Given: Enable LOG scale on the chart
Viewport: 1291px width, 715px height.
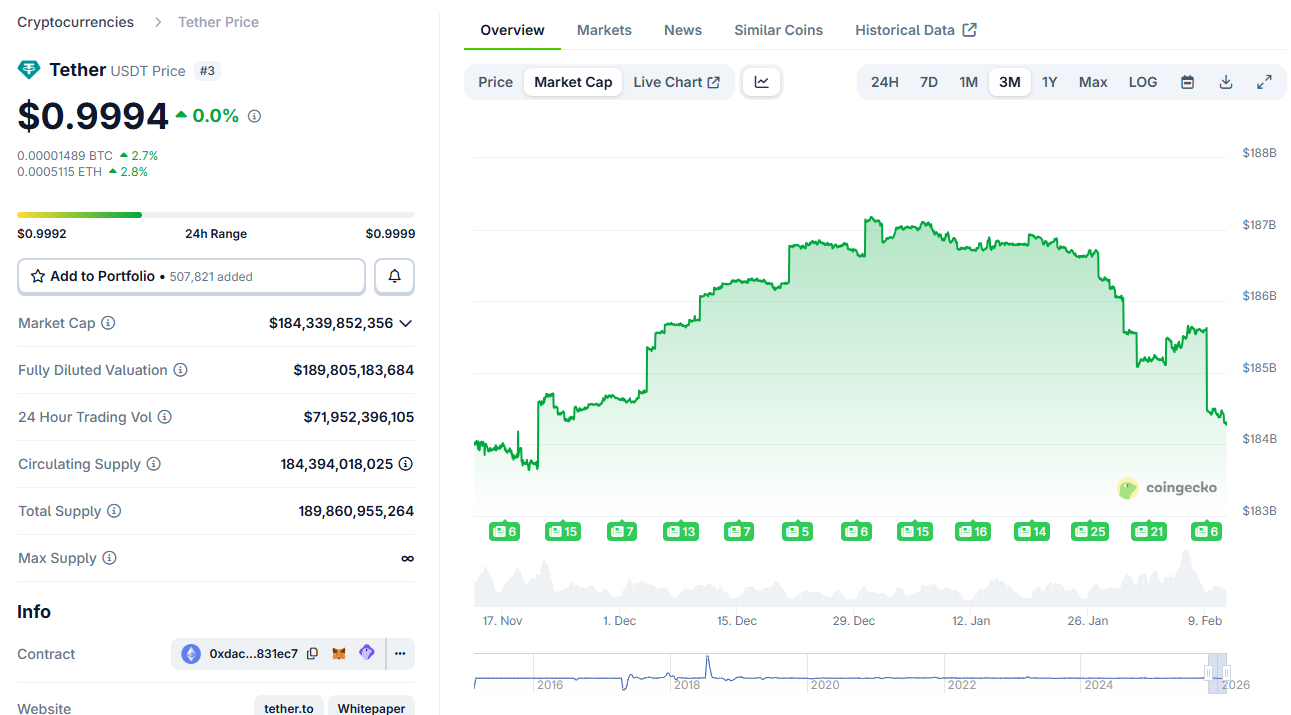Looking at the screenshot, I should (1142, 82).
